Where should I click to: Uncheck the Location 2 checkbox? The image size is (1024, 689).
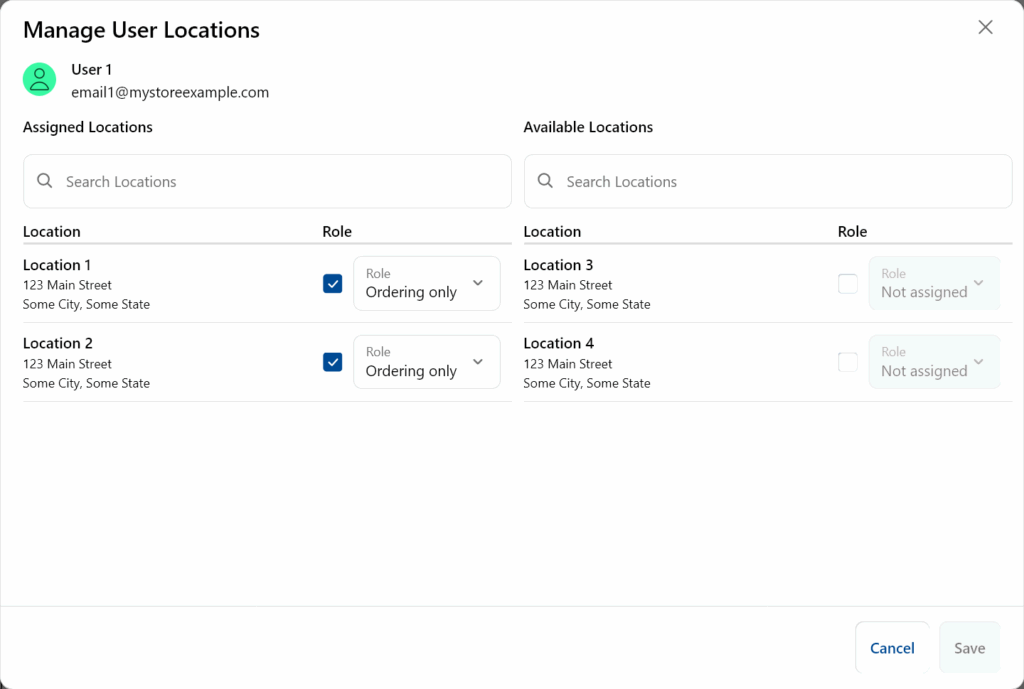pyautogui.click(x=333, y=362)
